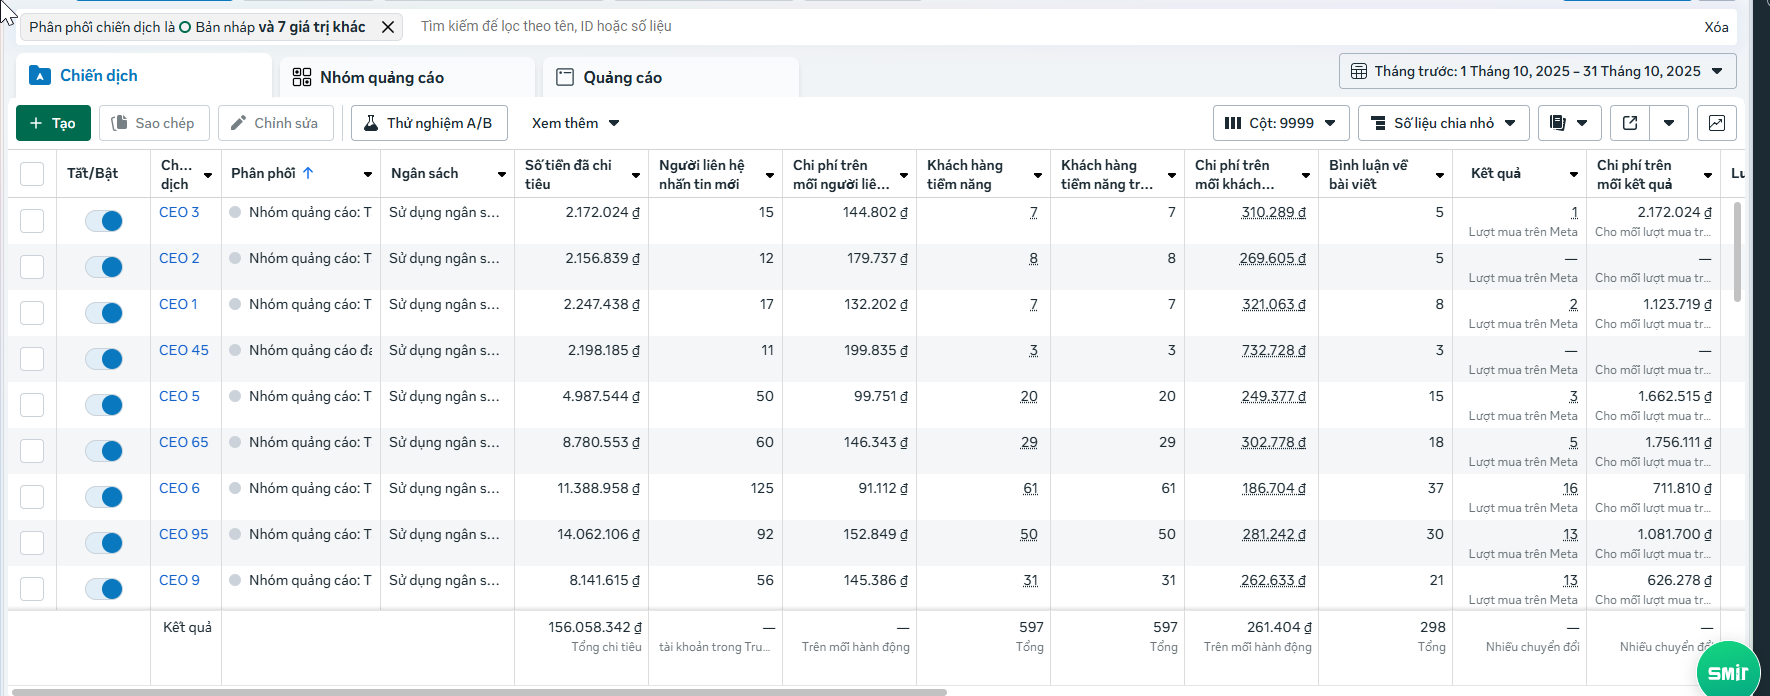Disable the CEO 9 campaign switch
The image size is (1770, 696).
pos(104,589)
